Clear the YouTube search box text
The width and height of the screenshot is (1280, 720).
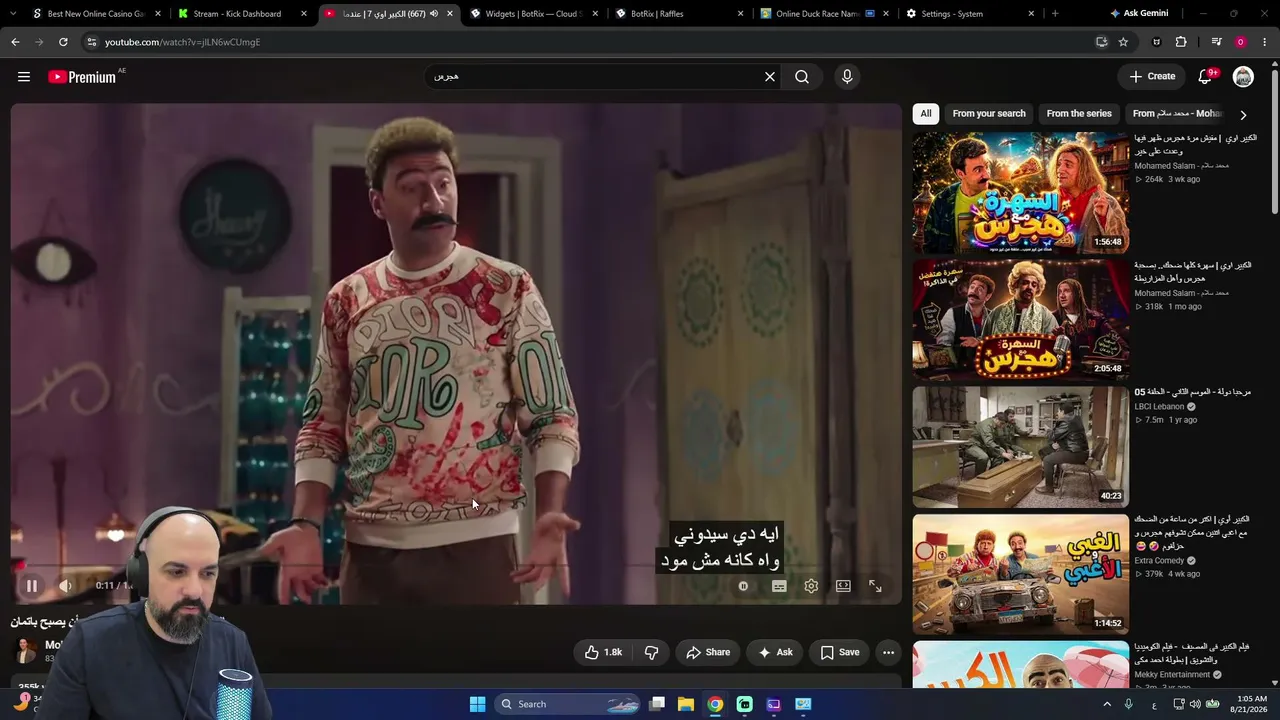770,77
